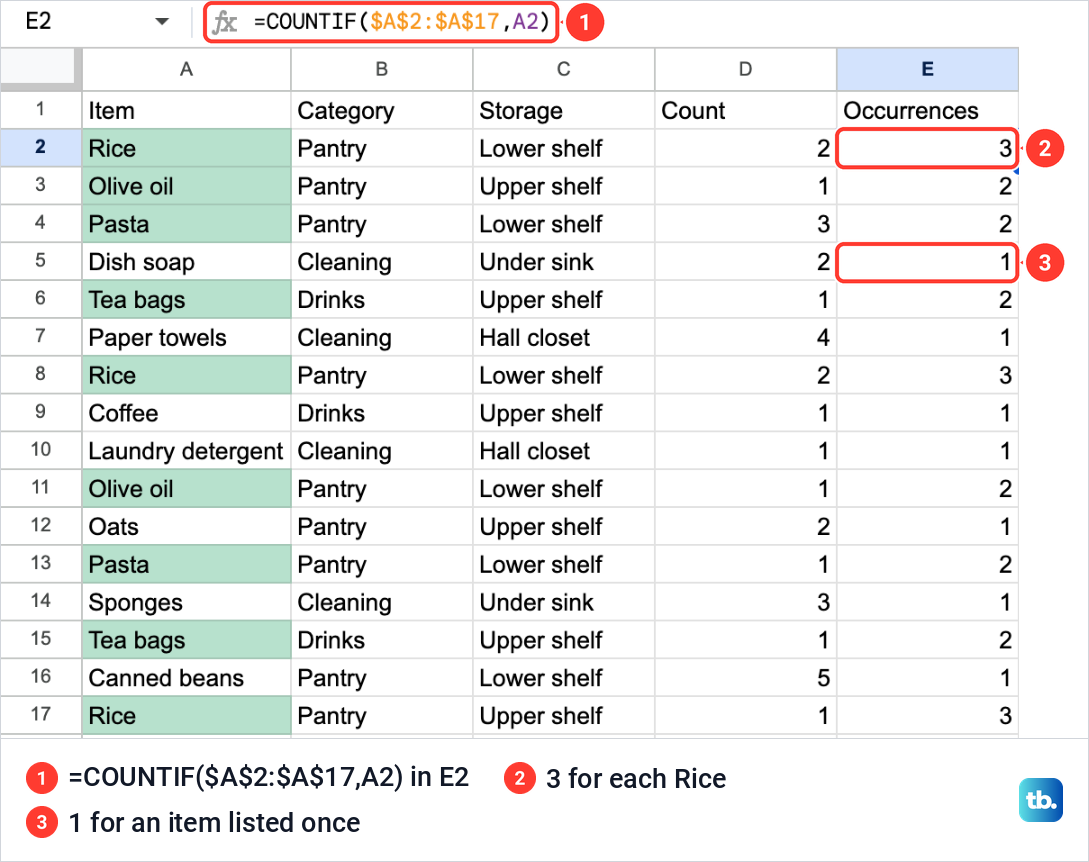Screen dimensions: 1089x862
Task: Select the "Dish soap" cell
Action: pos(186,262)
